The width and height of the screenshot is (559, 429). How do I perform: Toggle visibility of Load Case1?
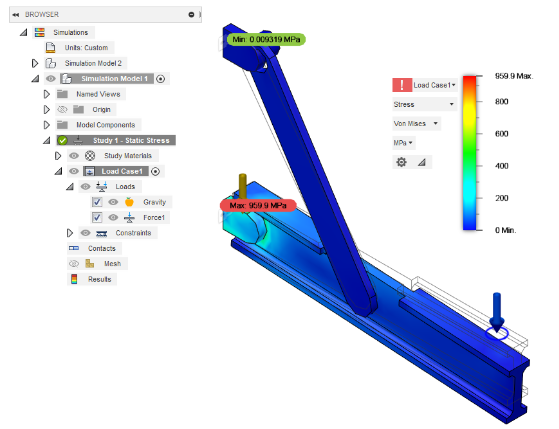(x=74, y=172)
